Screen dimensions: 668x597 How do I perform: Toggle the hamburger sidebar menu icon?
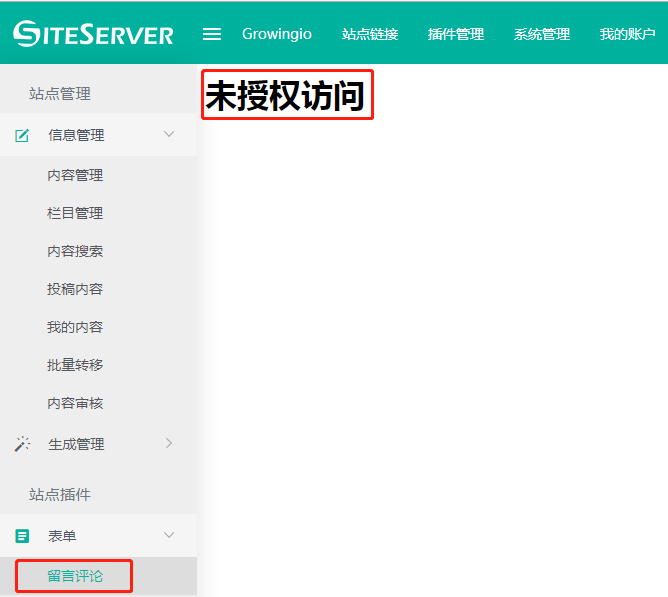pos(212,34)
